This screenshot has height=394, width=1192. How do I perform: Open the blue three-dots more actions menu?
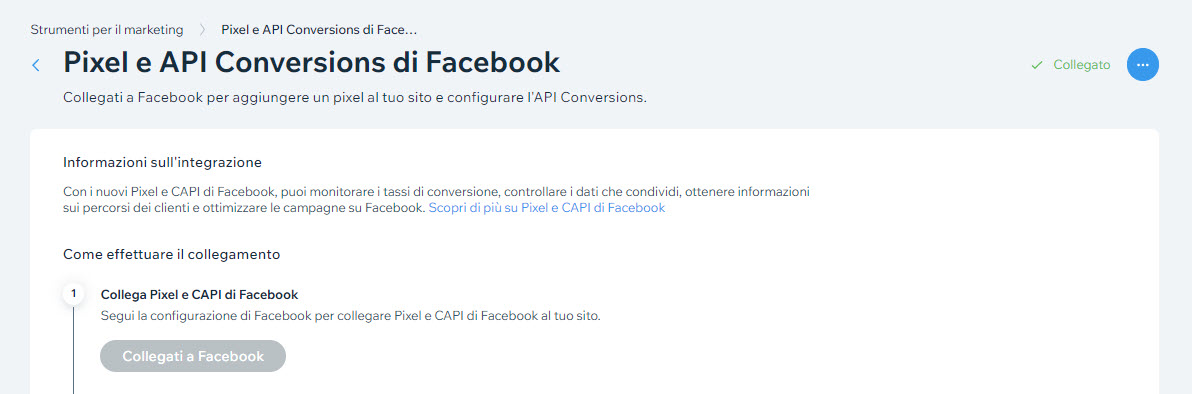[1143, 65]
